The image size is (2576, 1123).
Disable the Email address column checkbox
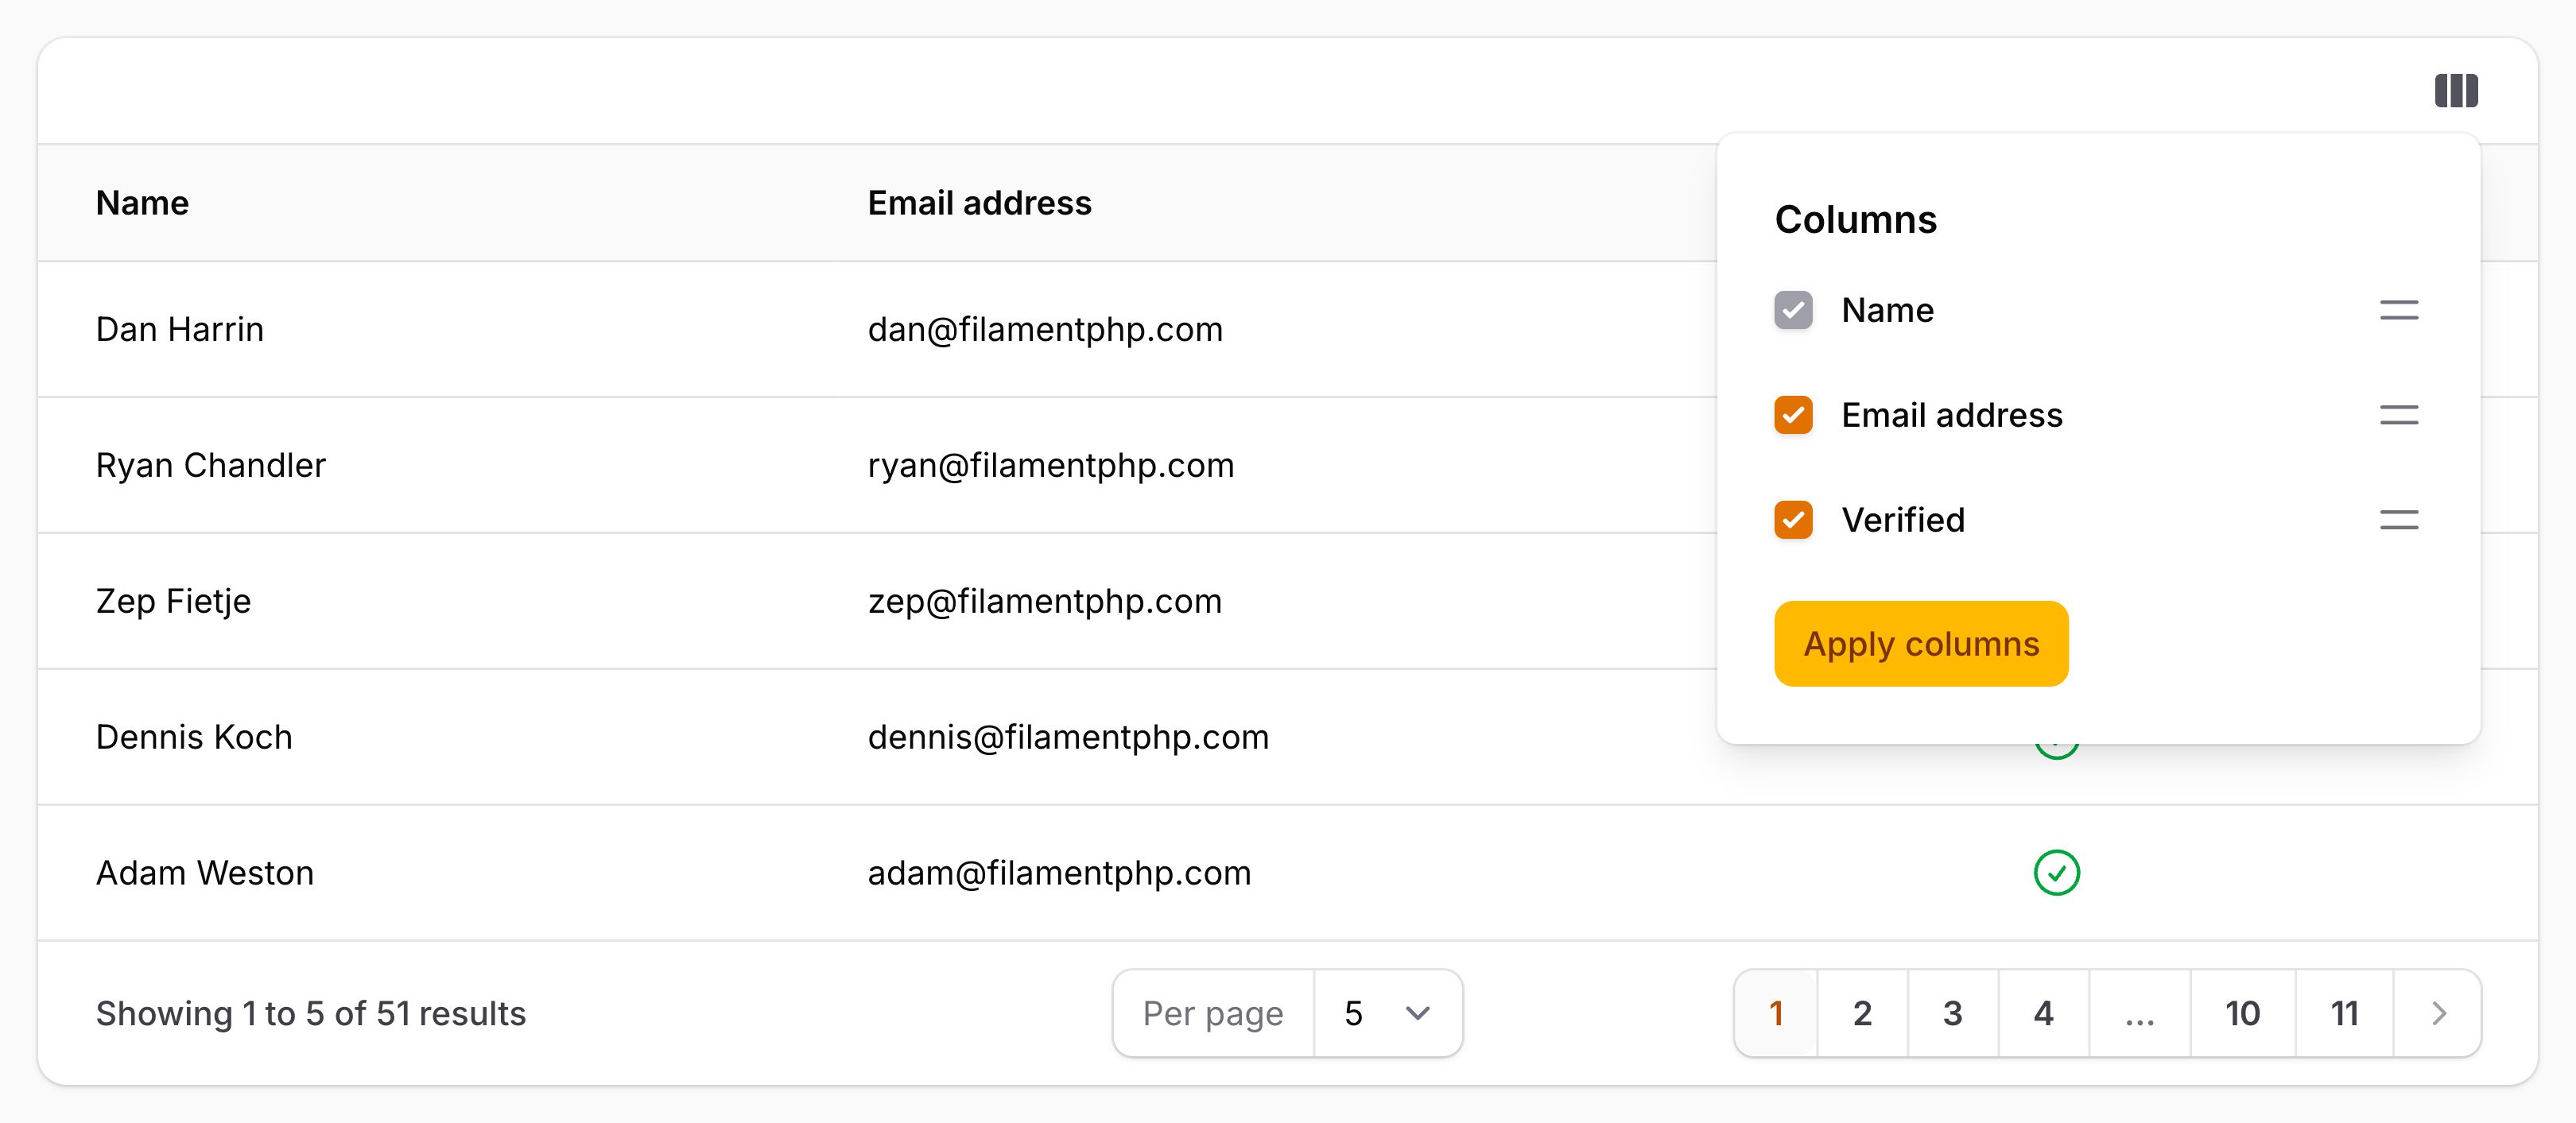1793,415
